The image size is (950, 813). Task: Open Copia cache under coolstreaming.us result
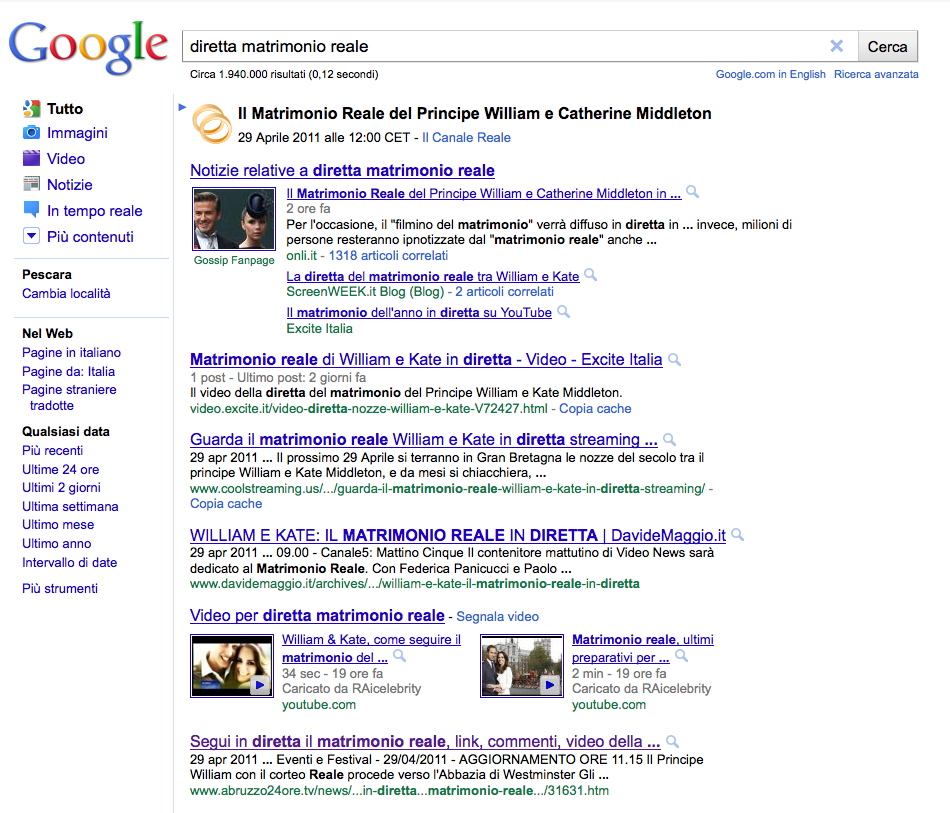(x=226, y=503)
